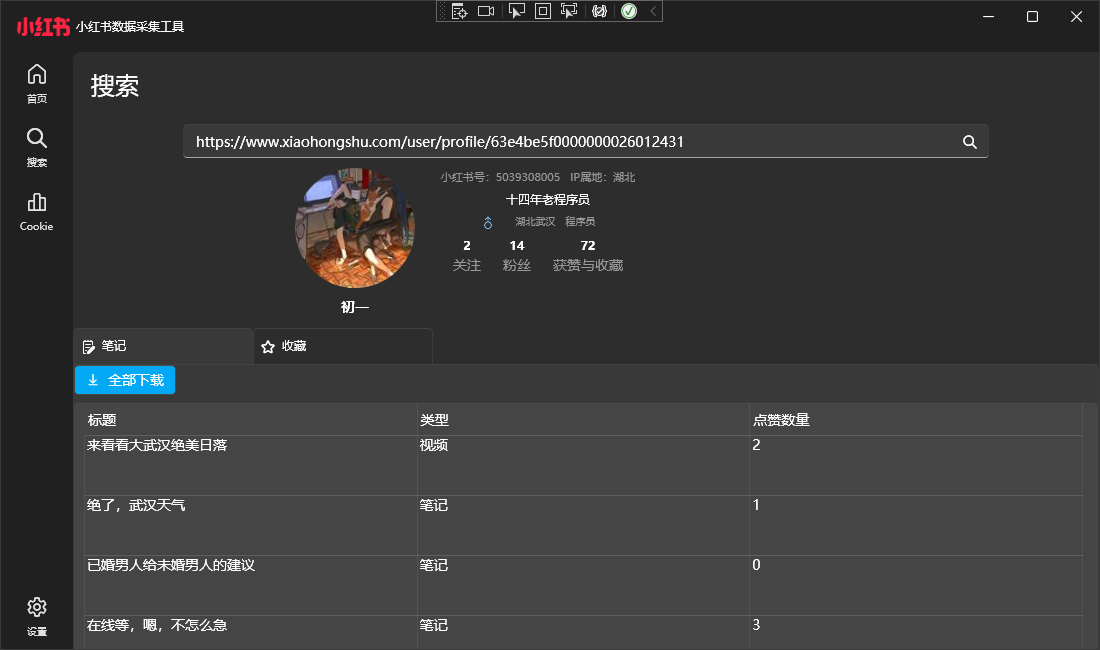Sort by the 点赞数量 column header
The width and height of the screenshot is (1100, 650).
915,420
